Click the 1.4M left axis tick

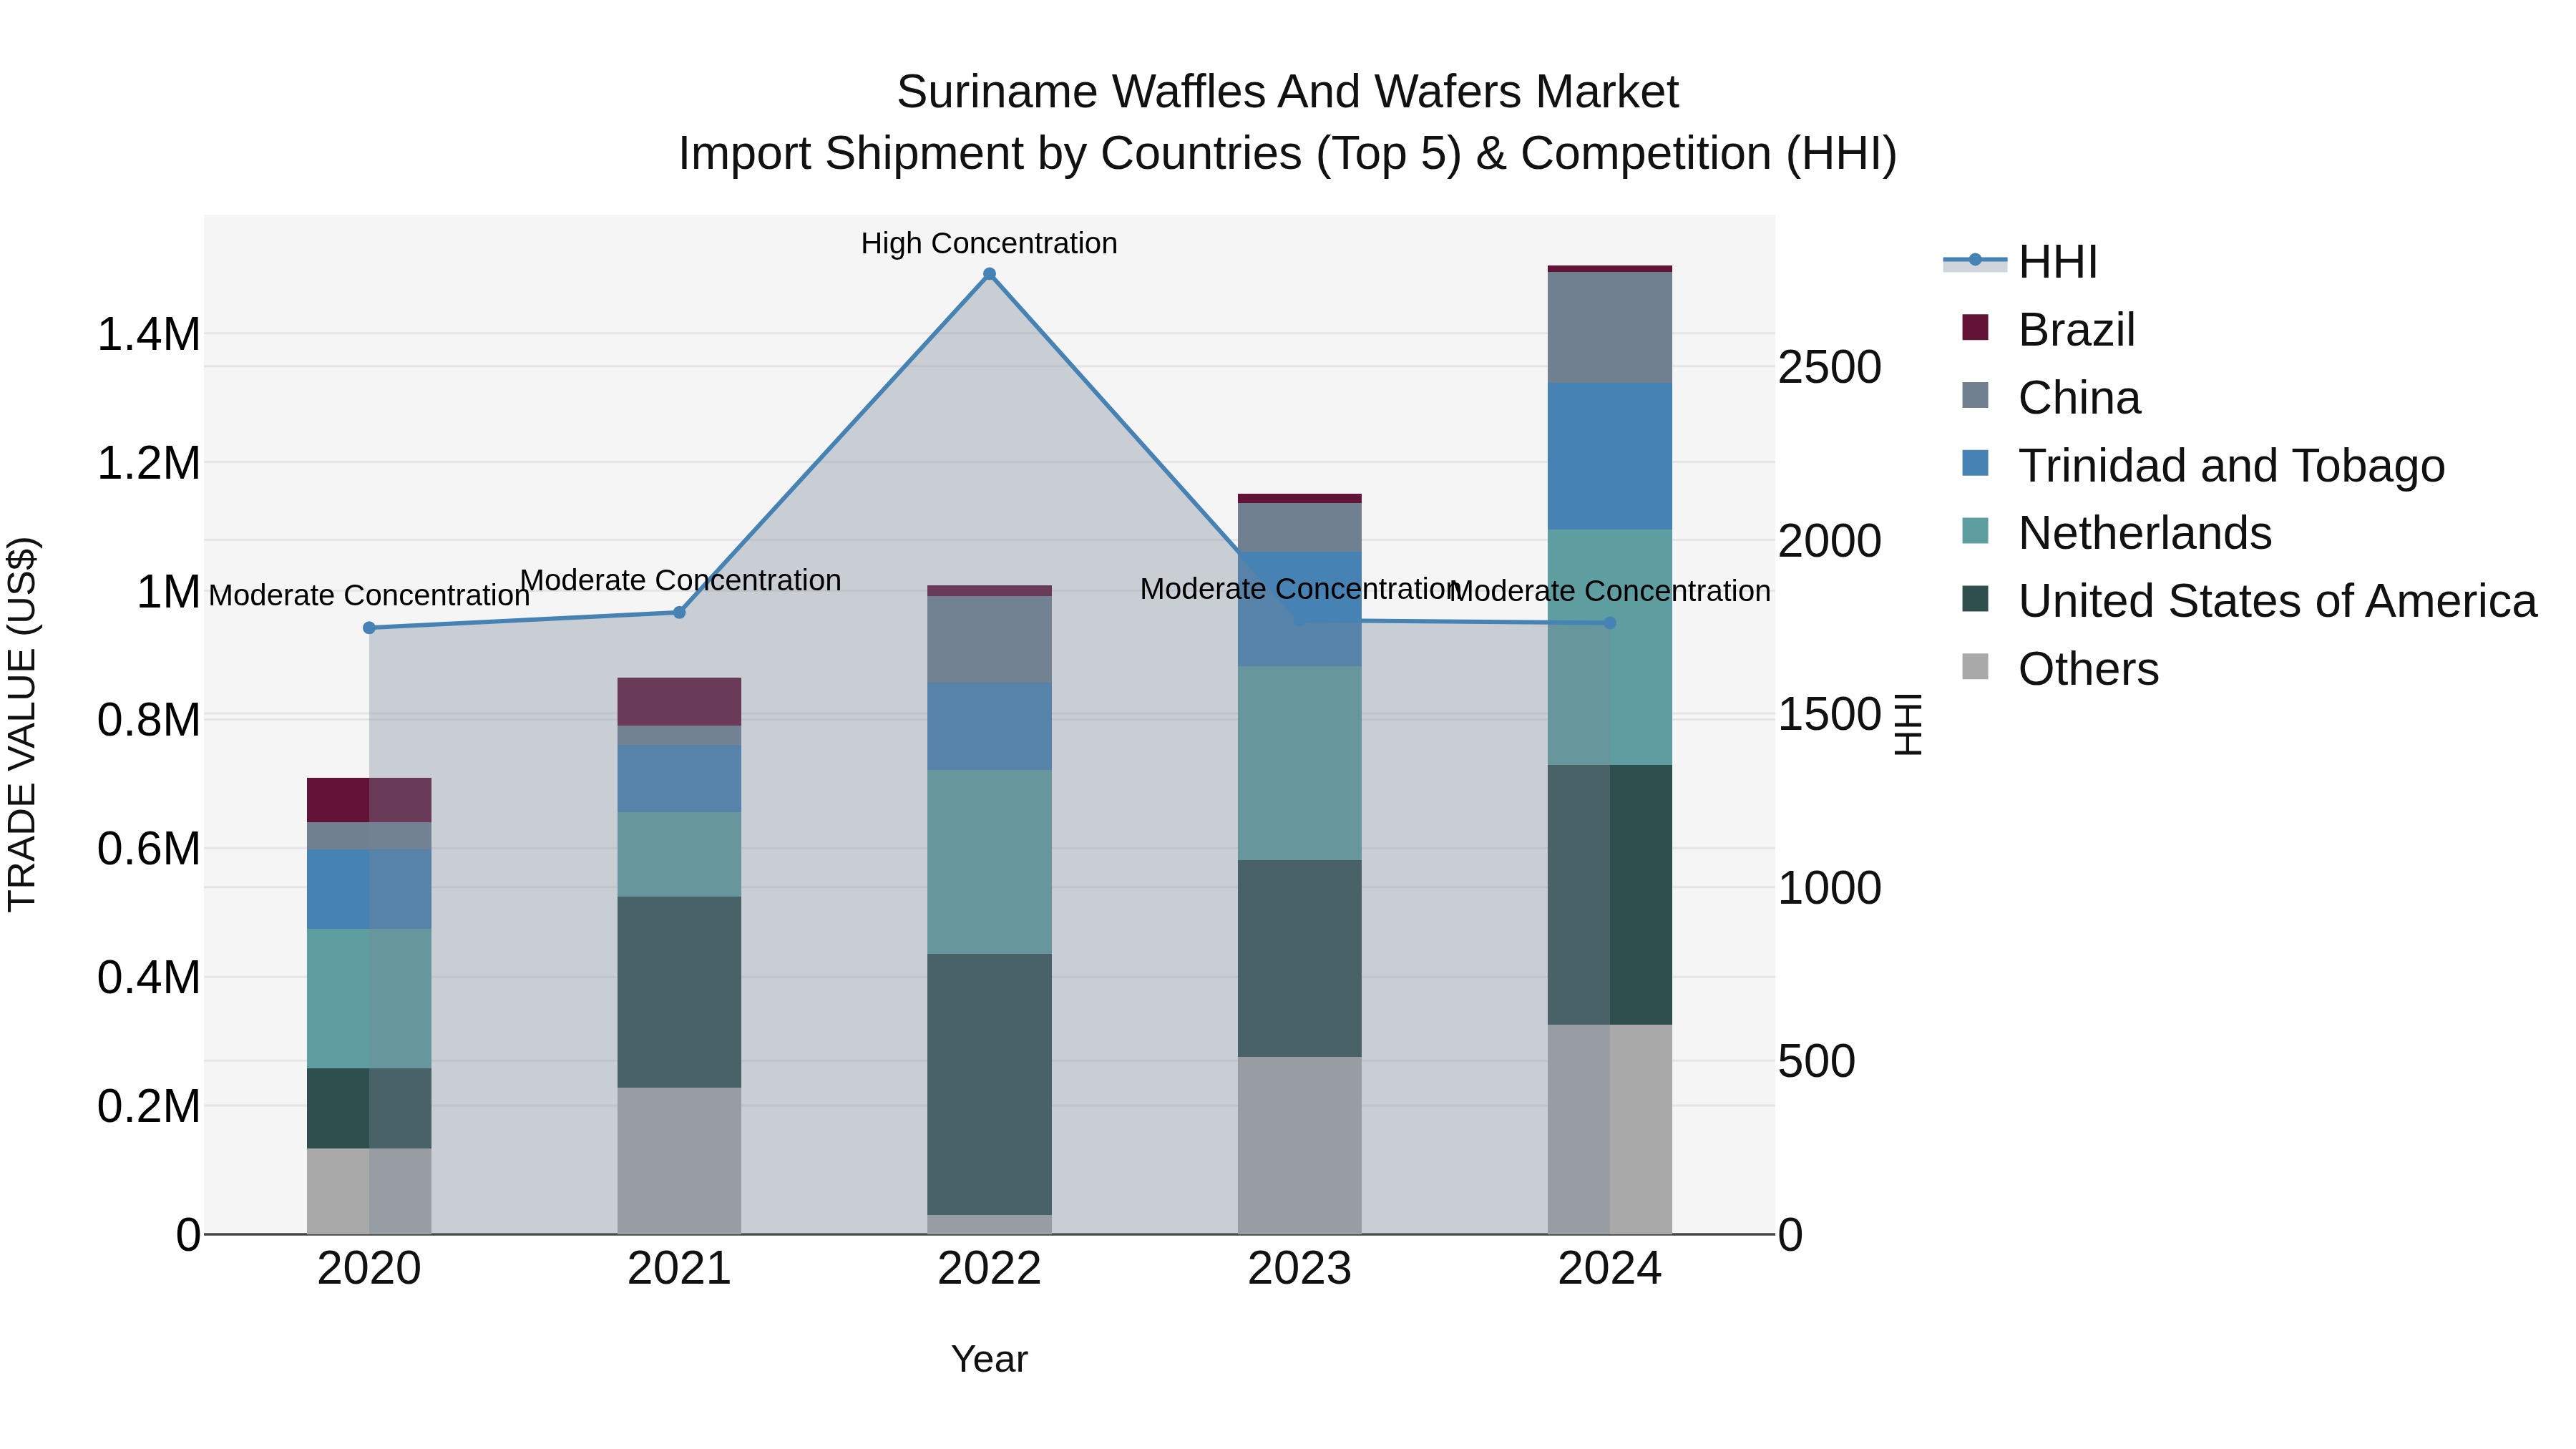pyautogui.click(x=149, y=334)
